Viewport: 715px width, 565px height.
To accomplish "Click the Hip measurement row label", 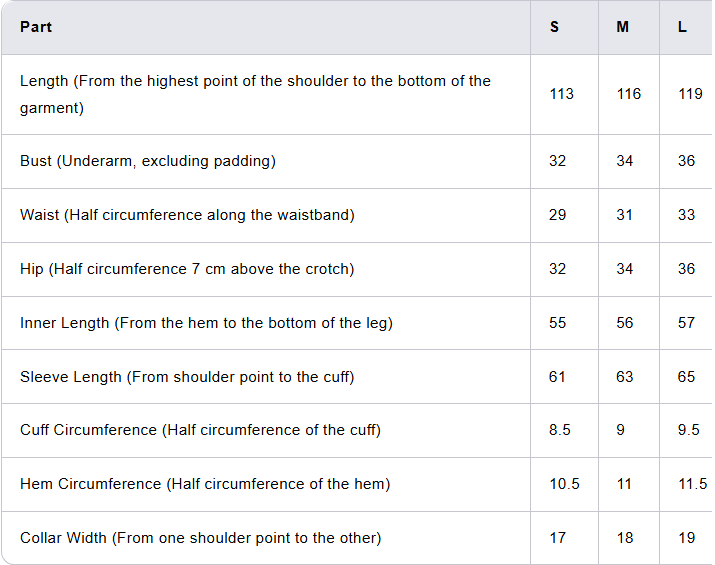I will pos(187,269).
